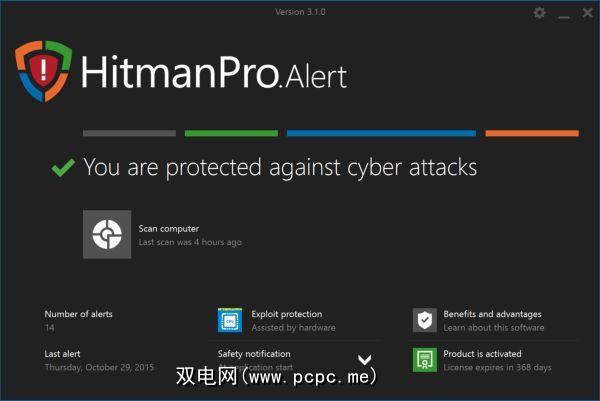Minimize the HitmanPro.Alert window

point(562,13)
